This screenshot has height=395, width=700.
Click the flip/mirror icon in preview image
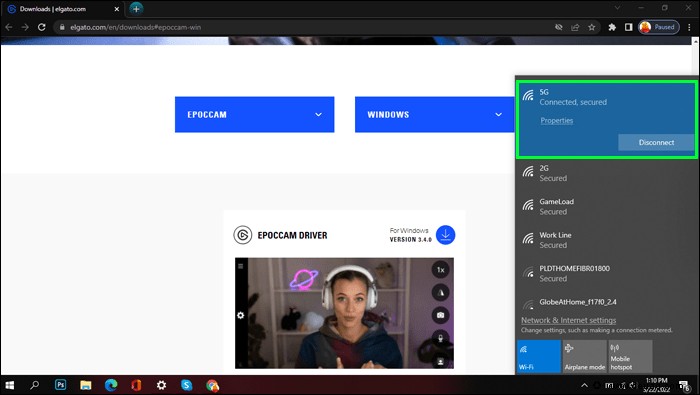[x=440, y=292]
